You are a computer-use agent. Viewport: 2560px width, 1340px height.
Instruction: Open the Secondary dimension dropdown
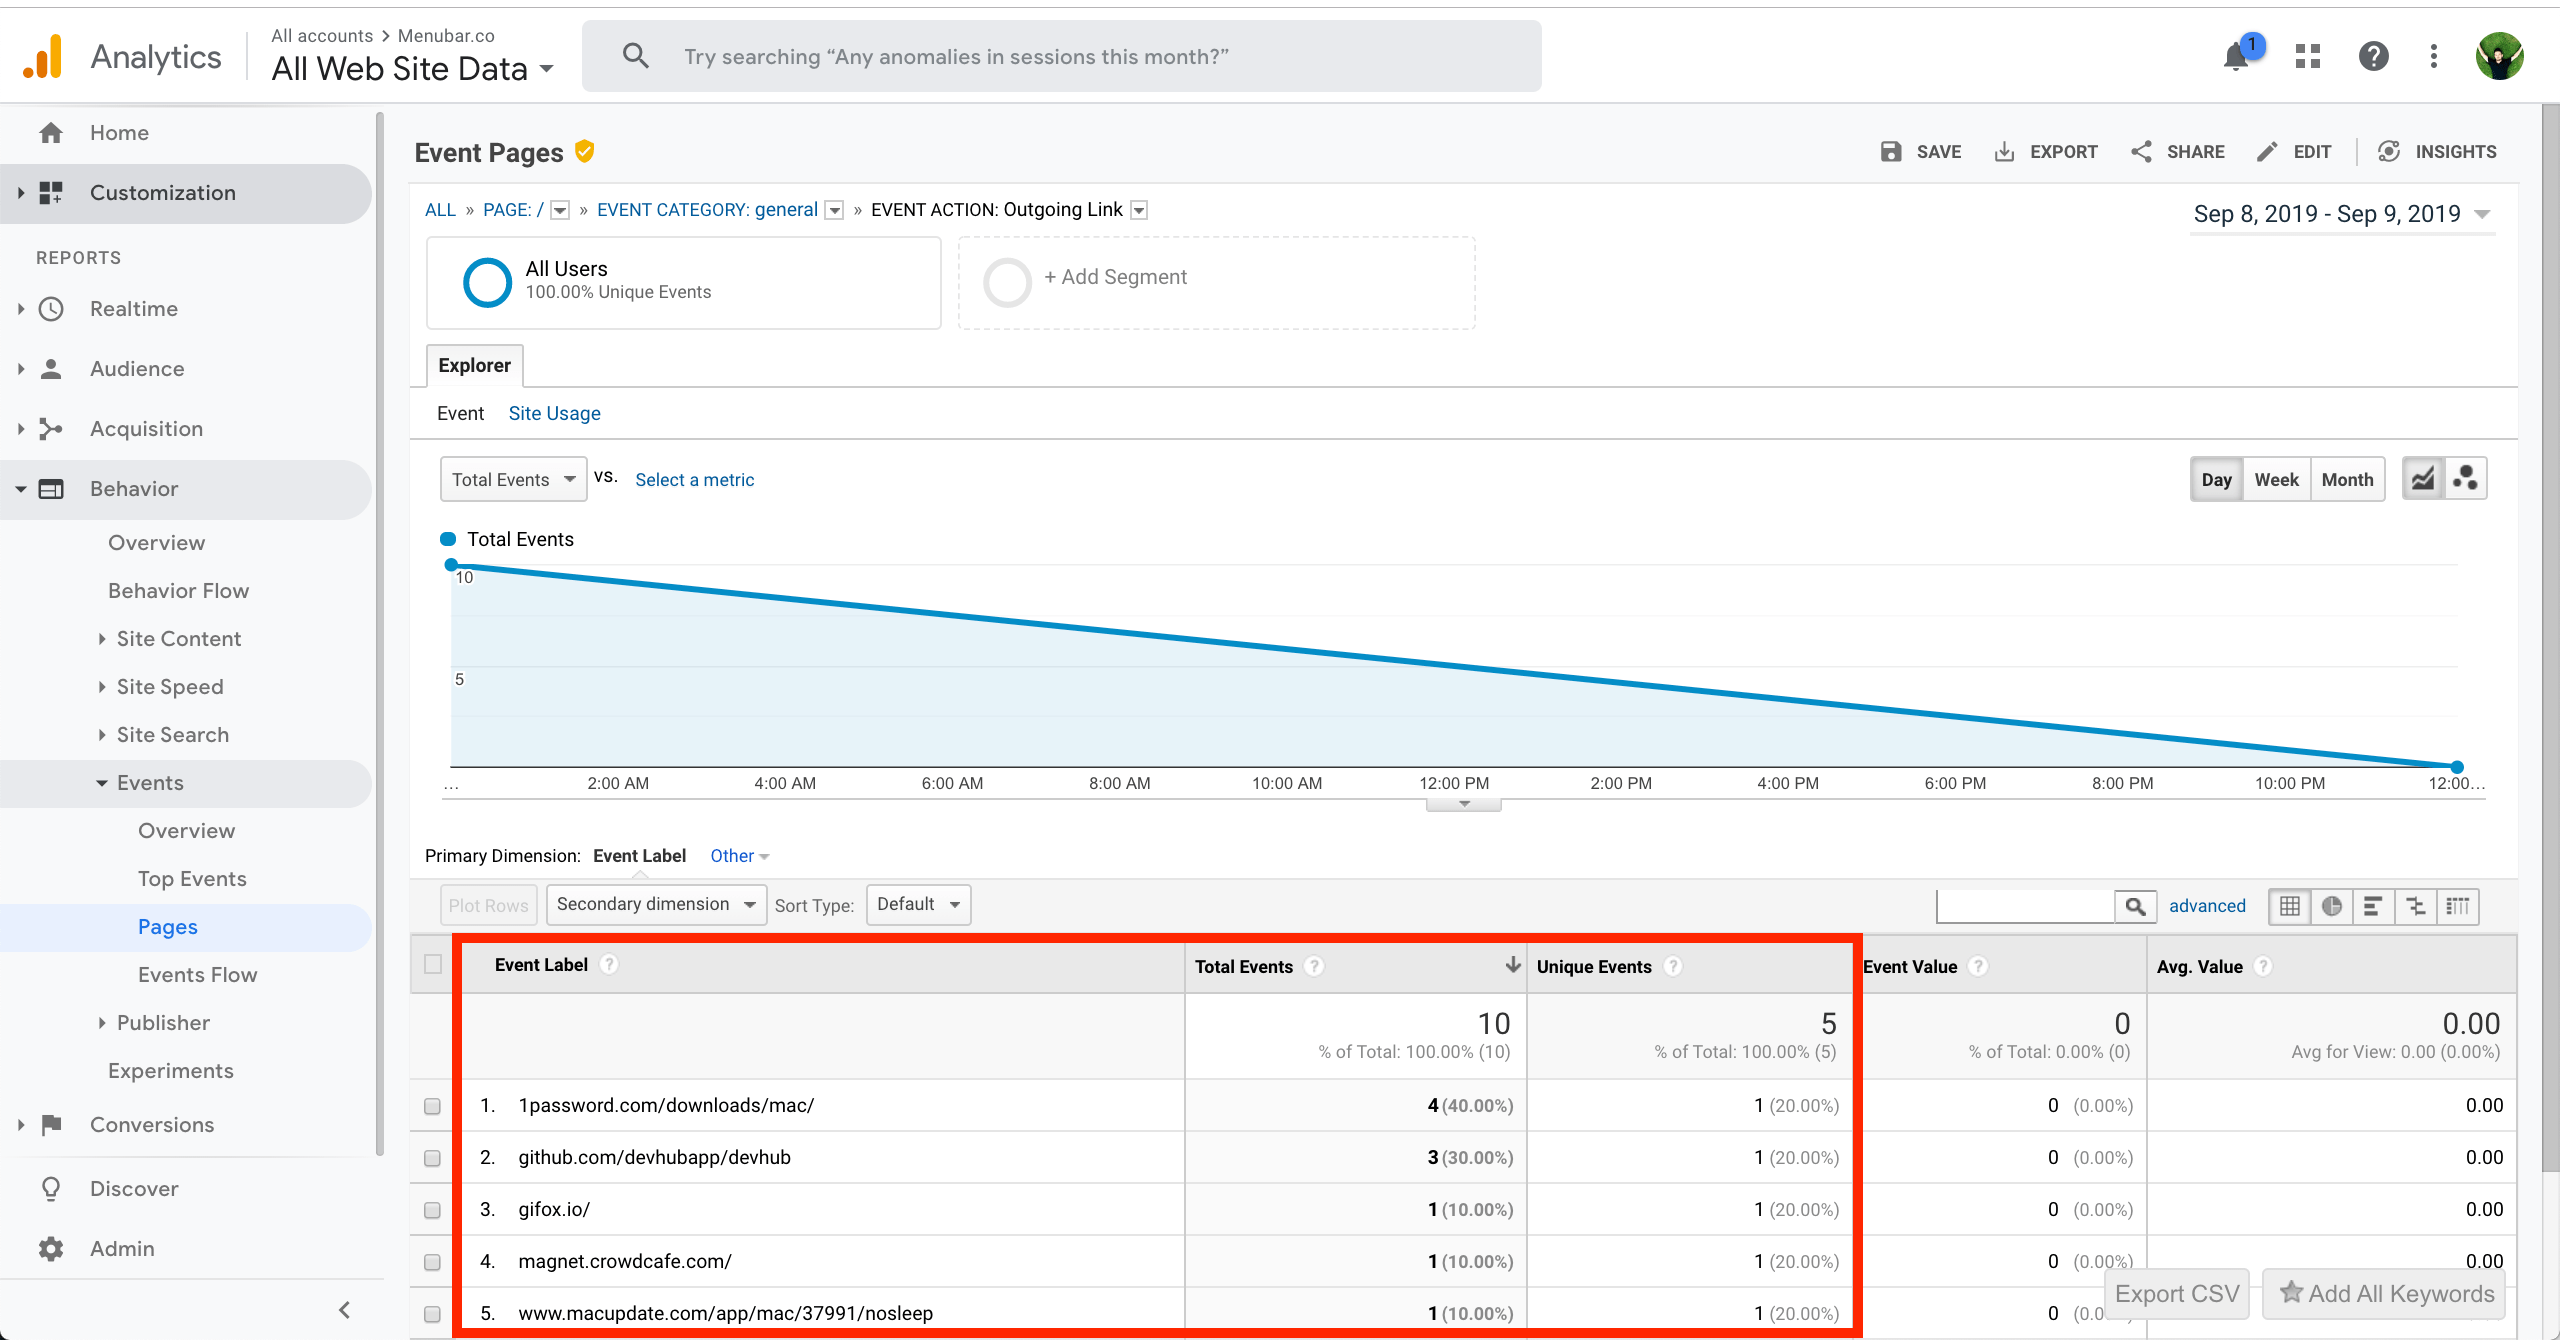coord(656,904)
